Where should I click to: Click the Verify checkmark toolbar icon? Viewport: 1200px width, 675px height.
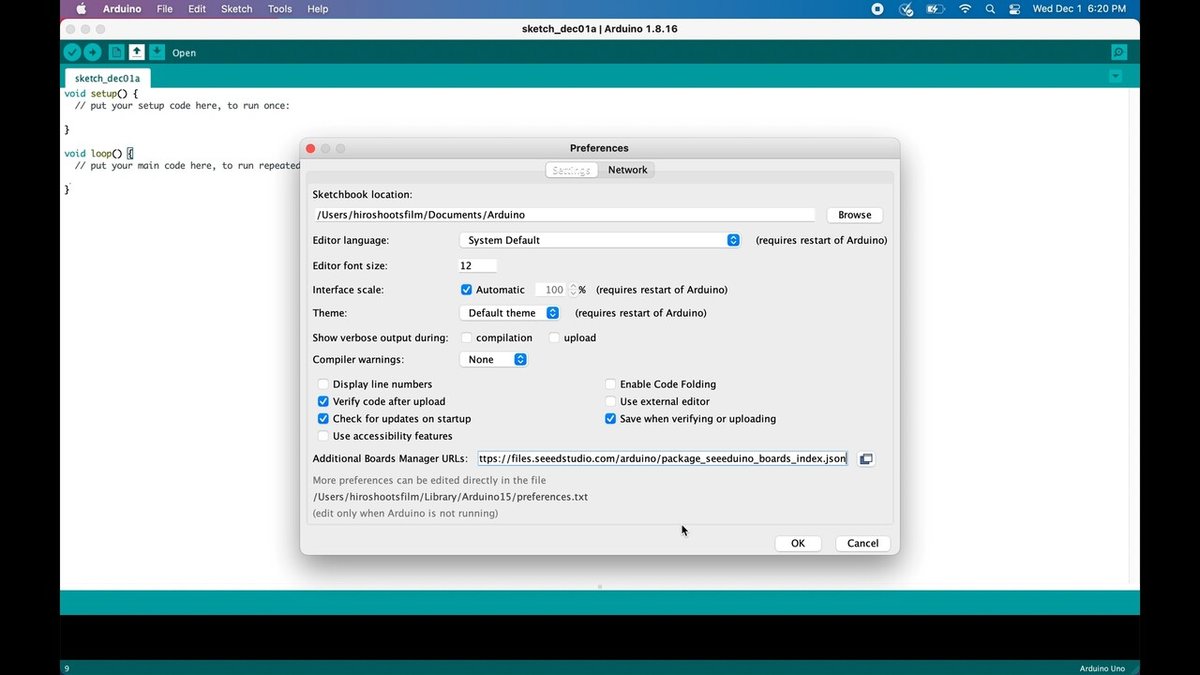click(x=72, y=52)
